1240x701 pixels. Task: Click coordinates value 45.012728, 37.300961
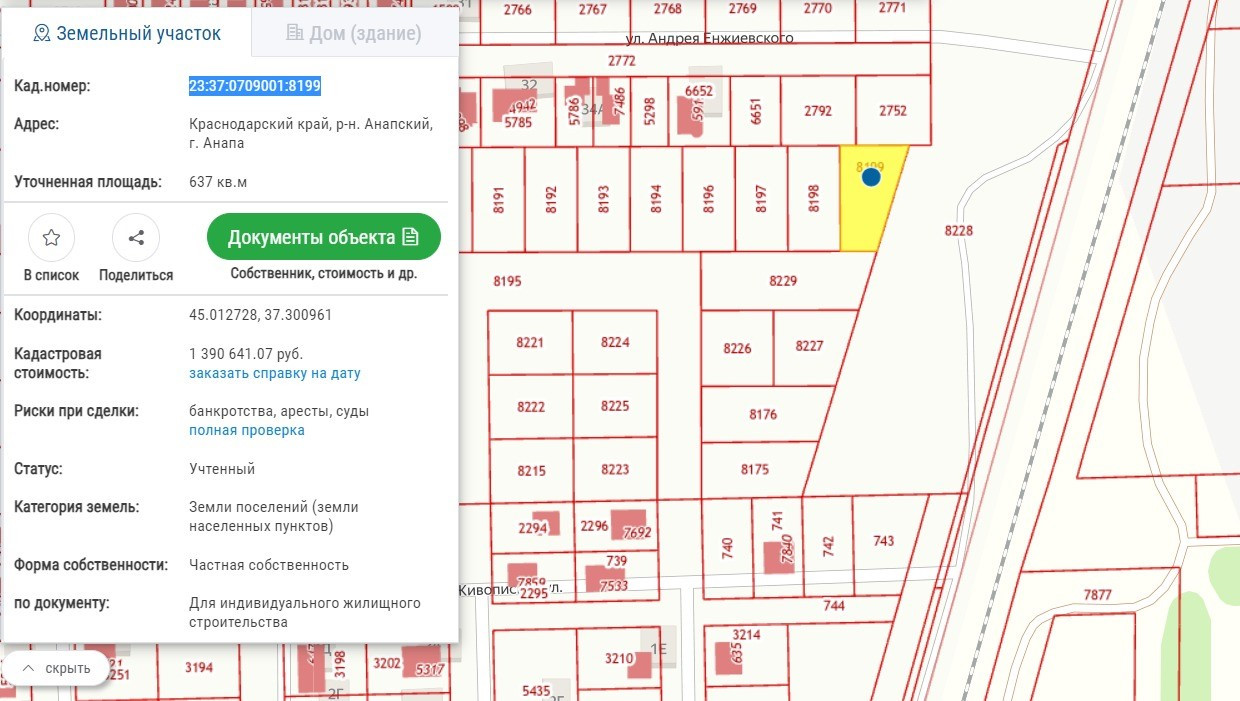point(260,315)
